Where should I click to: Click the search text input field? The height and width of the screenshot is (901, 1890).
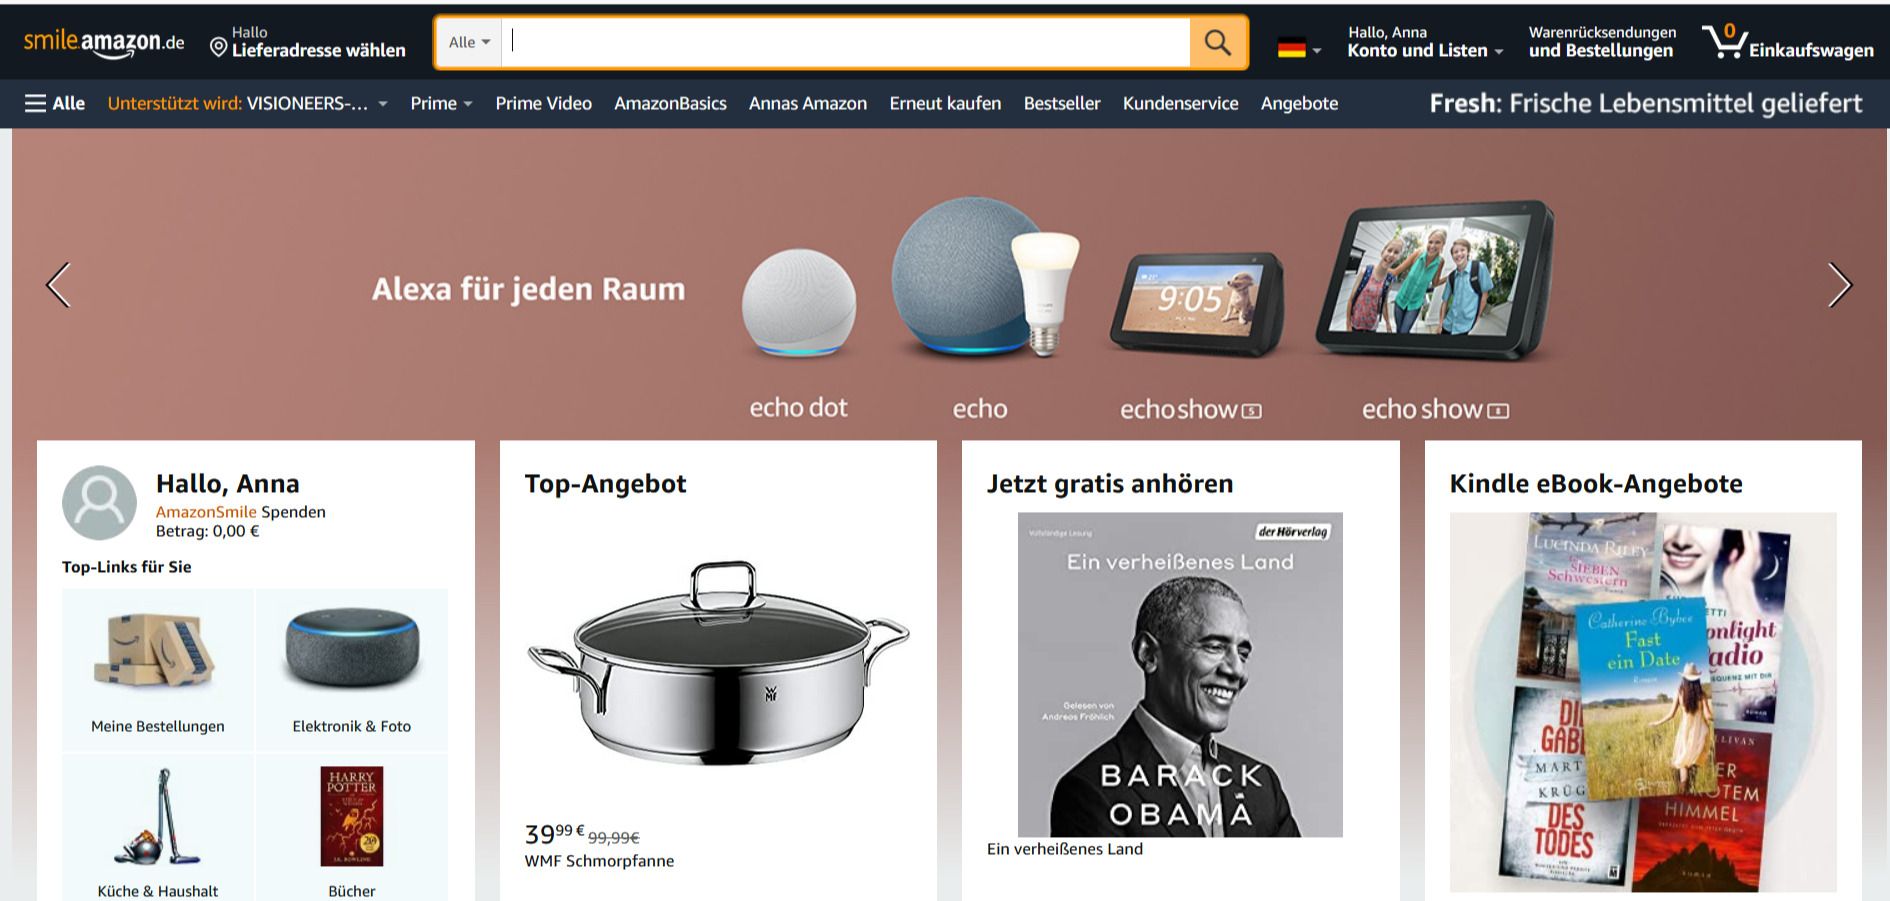846,42
